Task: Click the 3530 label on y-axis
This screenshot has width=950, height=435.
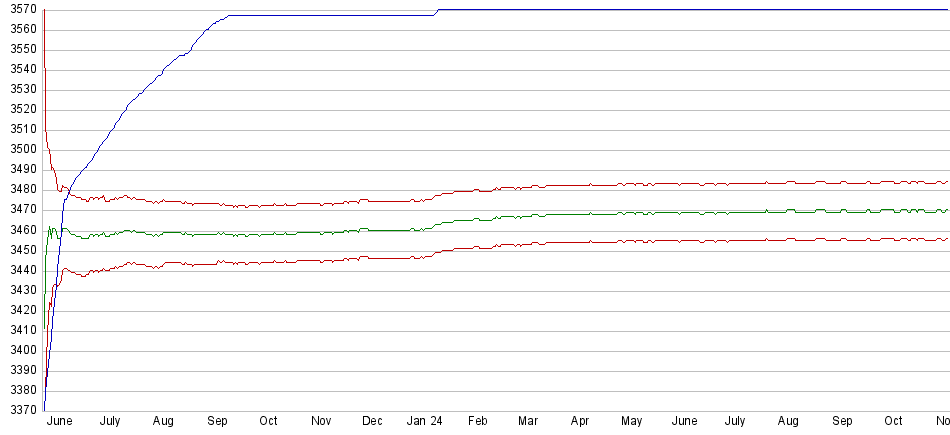Action: (19, 90)
